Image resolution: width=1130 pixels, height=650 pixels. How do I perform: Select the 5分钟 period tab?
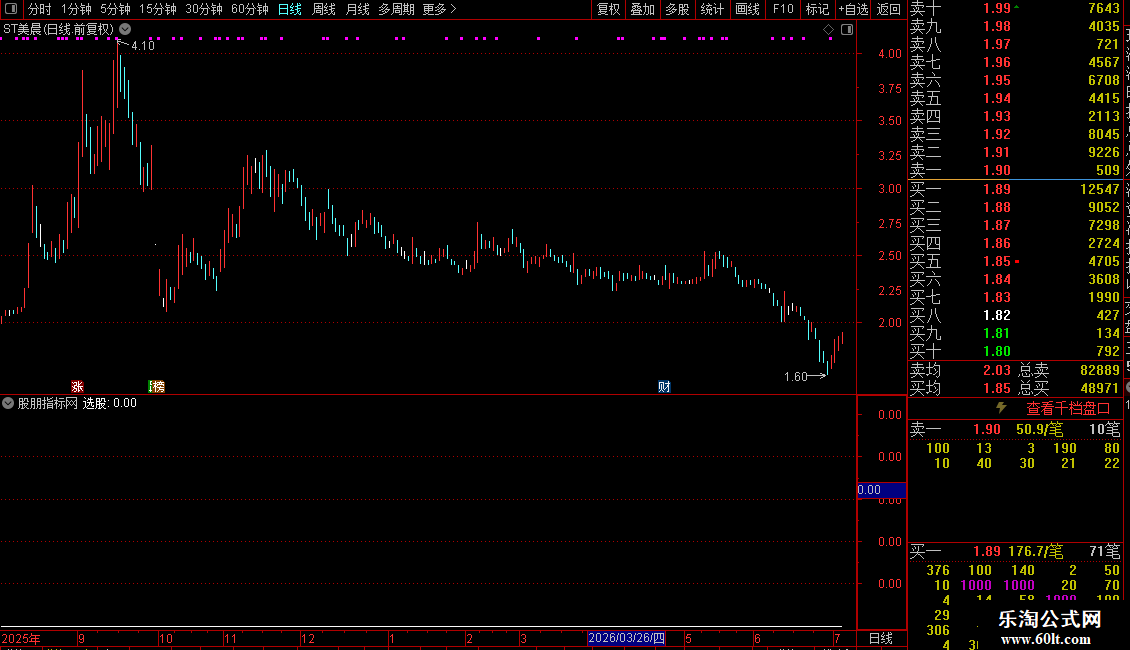pos(115,9)
